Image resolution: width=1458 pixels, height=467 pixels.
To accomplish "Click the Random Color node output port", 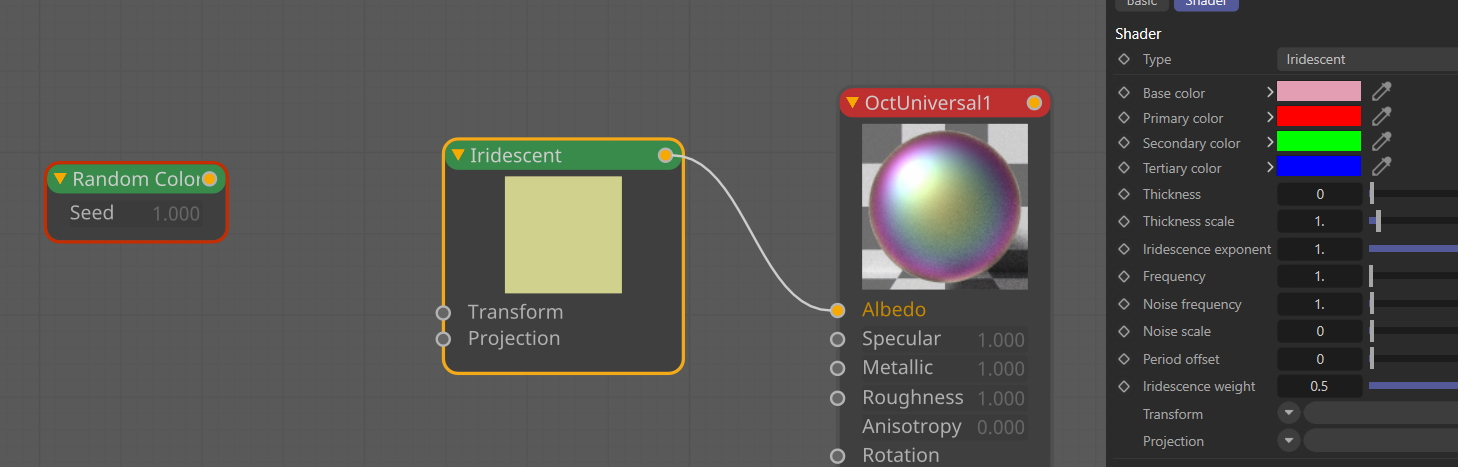I will pyautogui.click(x=209, y=179).
